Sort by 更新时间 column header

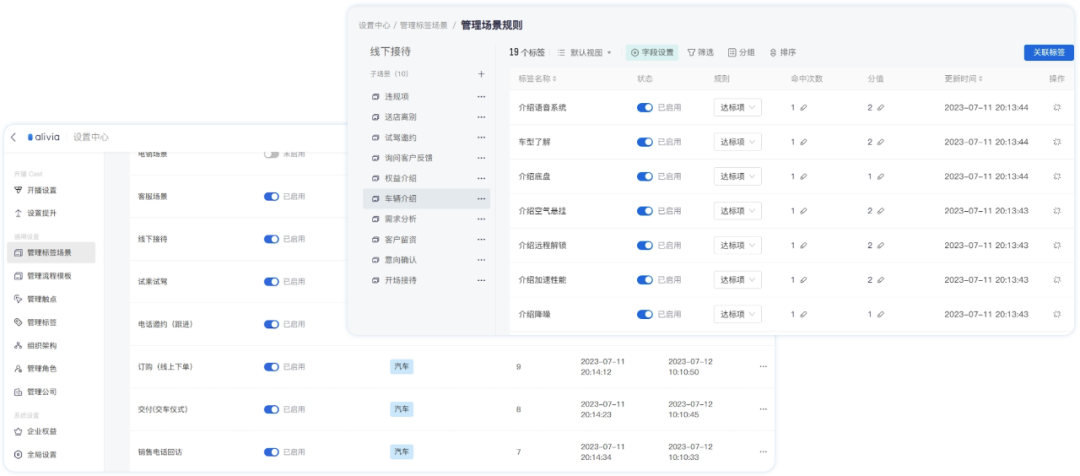[963, 79]
